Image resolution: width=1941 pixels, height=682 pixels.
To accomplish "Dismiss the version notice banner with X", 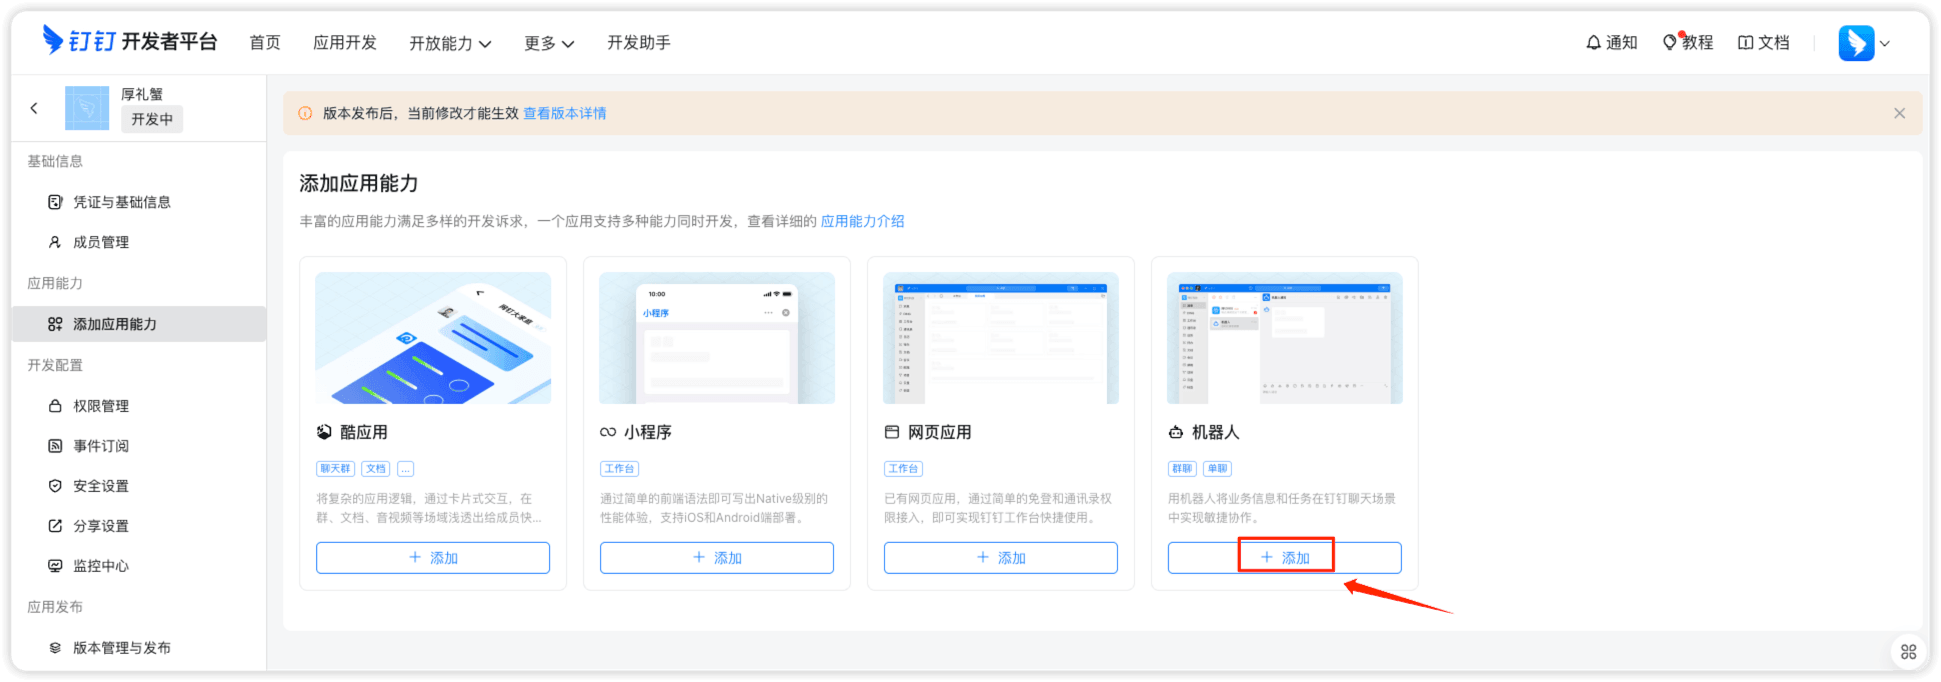I will pyautogui.click(x=1899, y=113).
